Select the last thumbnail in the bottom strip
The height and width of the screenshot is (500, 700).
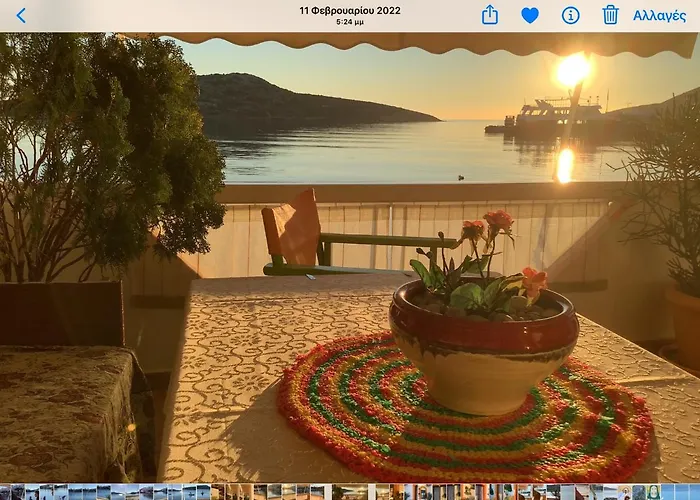click(692, 492)
